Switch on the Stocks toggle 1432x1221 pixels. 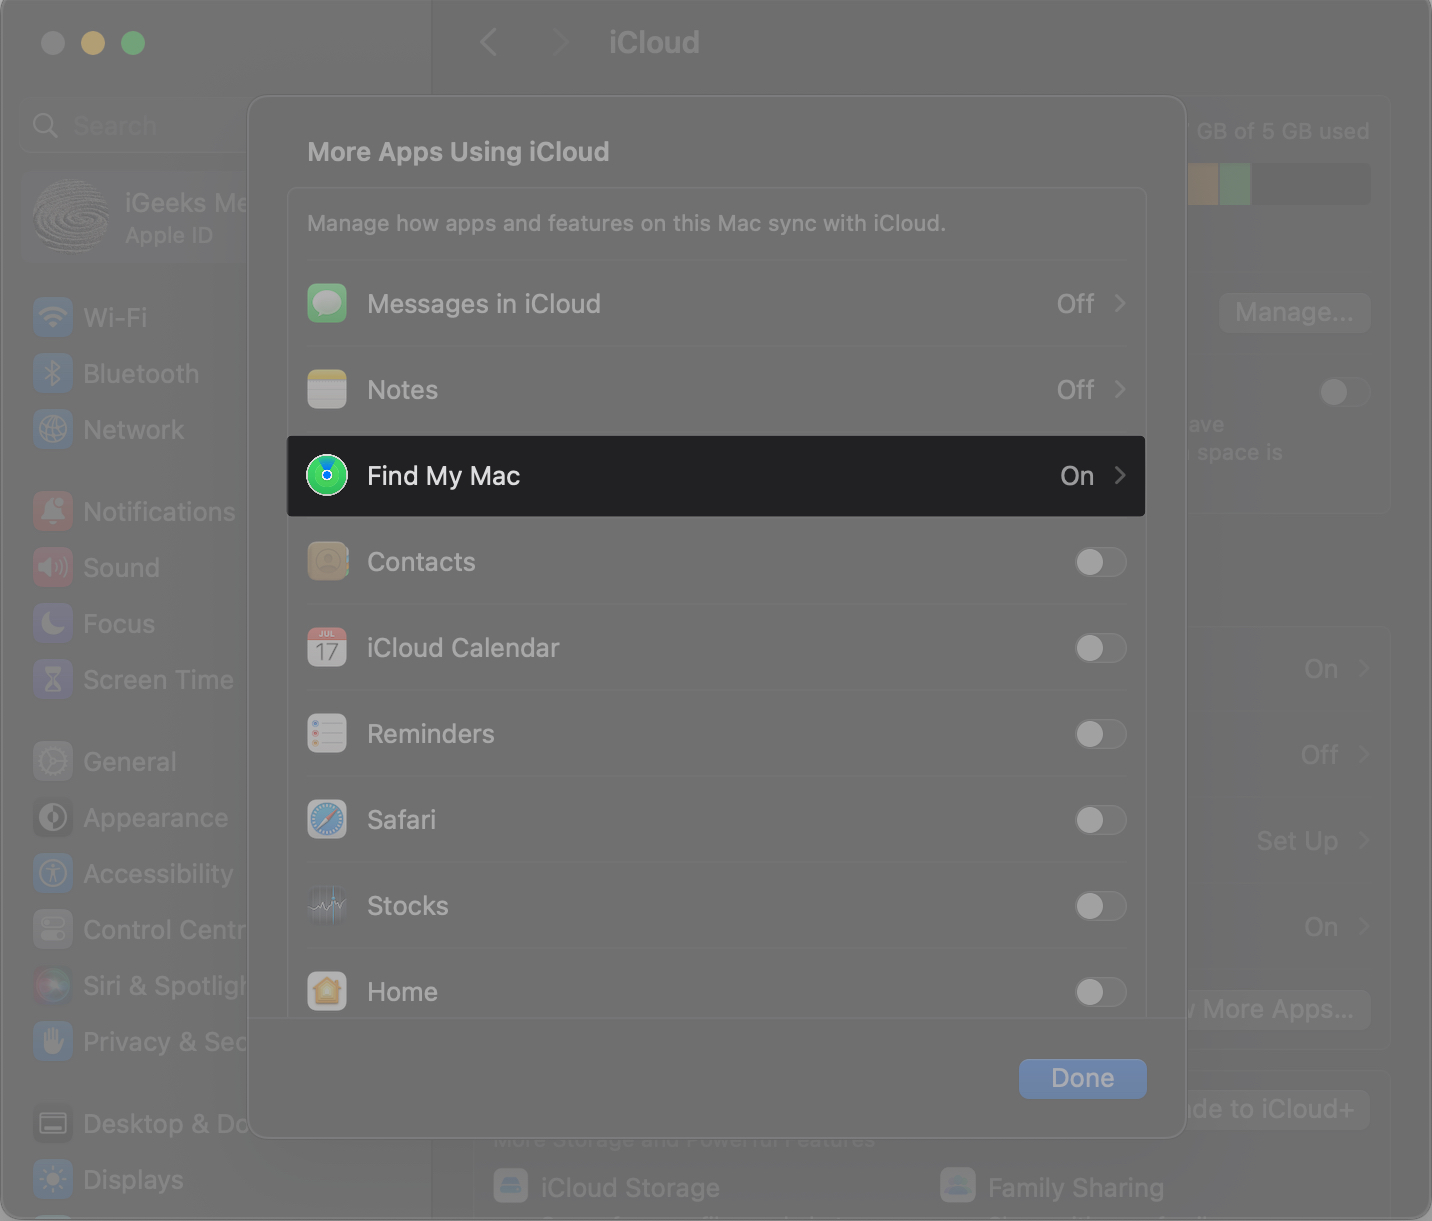click(x=1101, y=906)
